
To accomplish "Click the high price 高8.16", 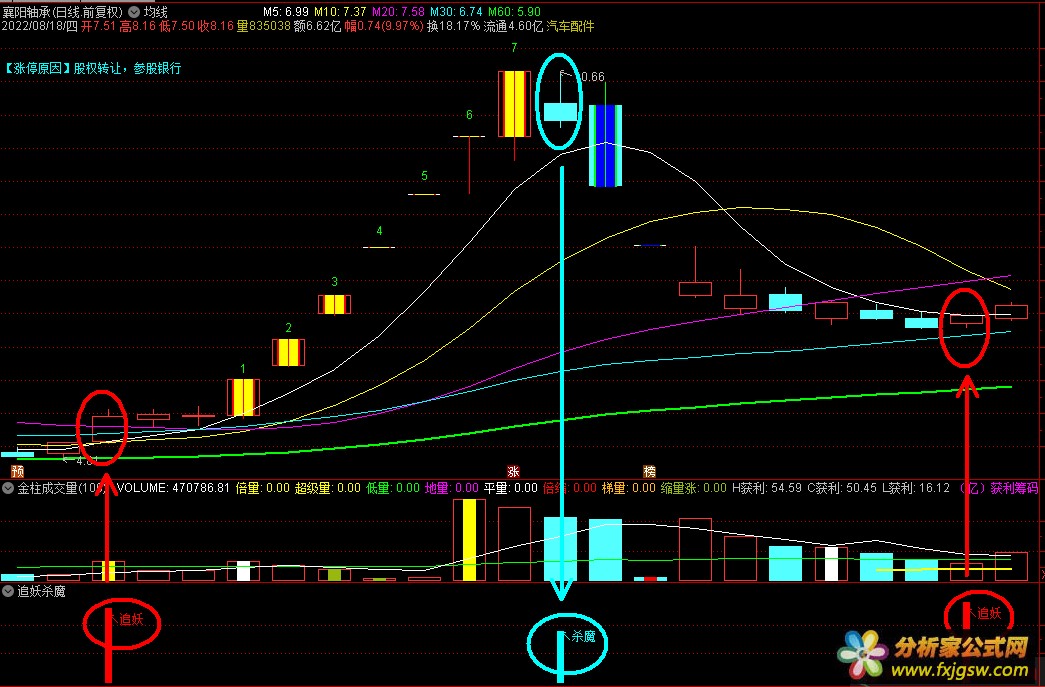I will (137, 27).
